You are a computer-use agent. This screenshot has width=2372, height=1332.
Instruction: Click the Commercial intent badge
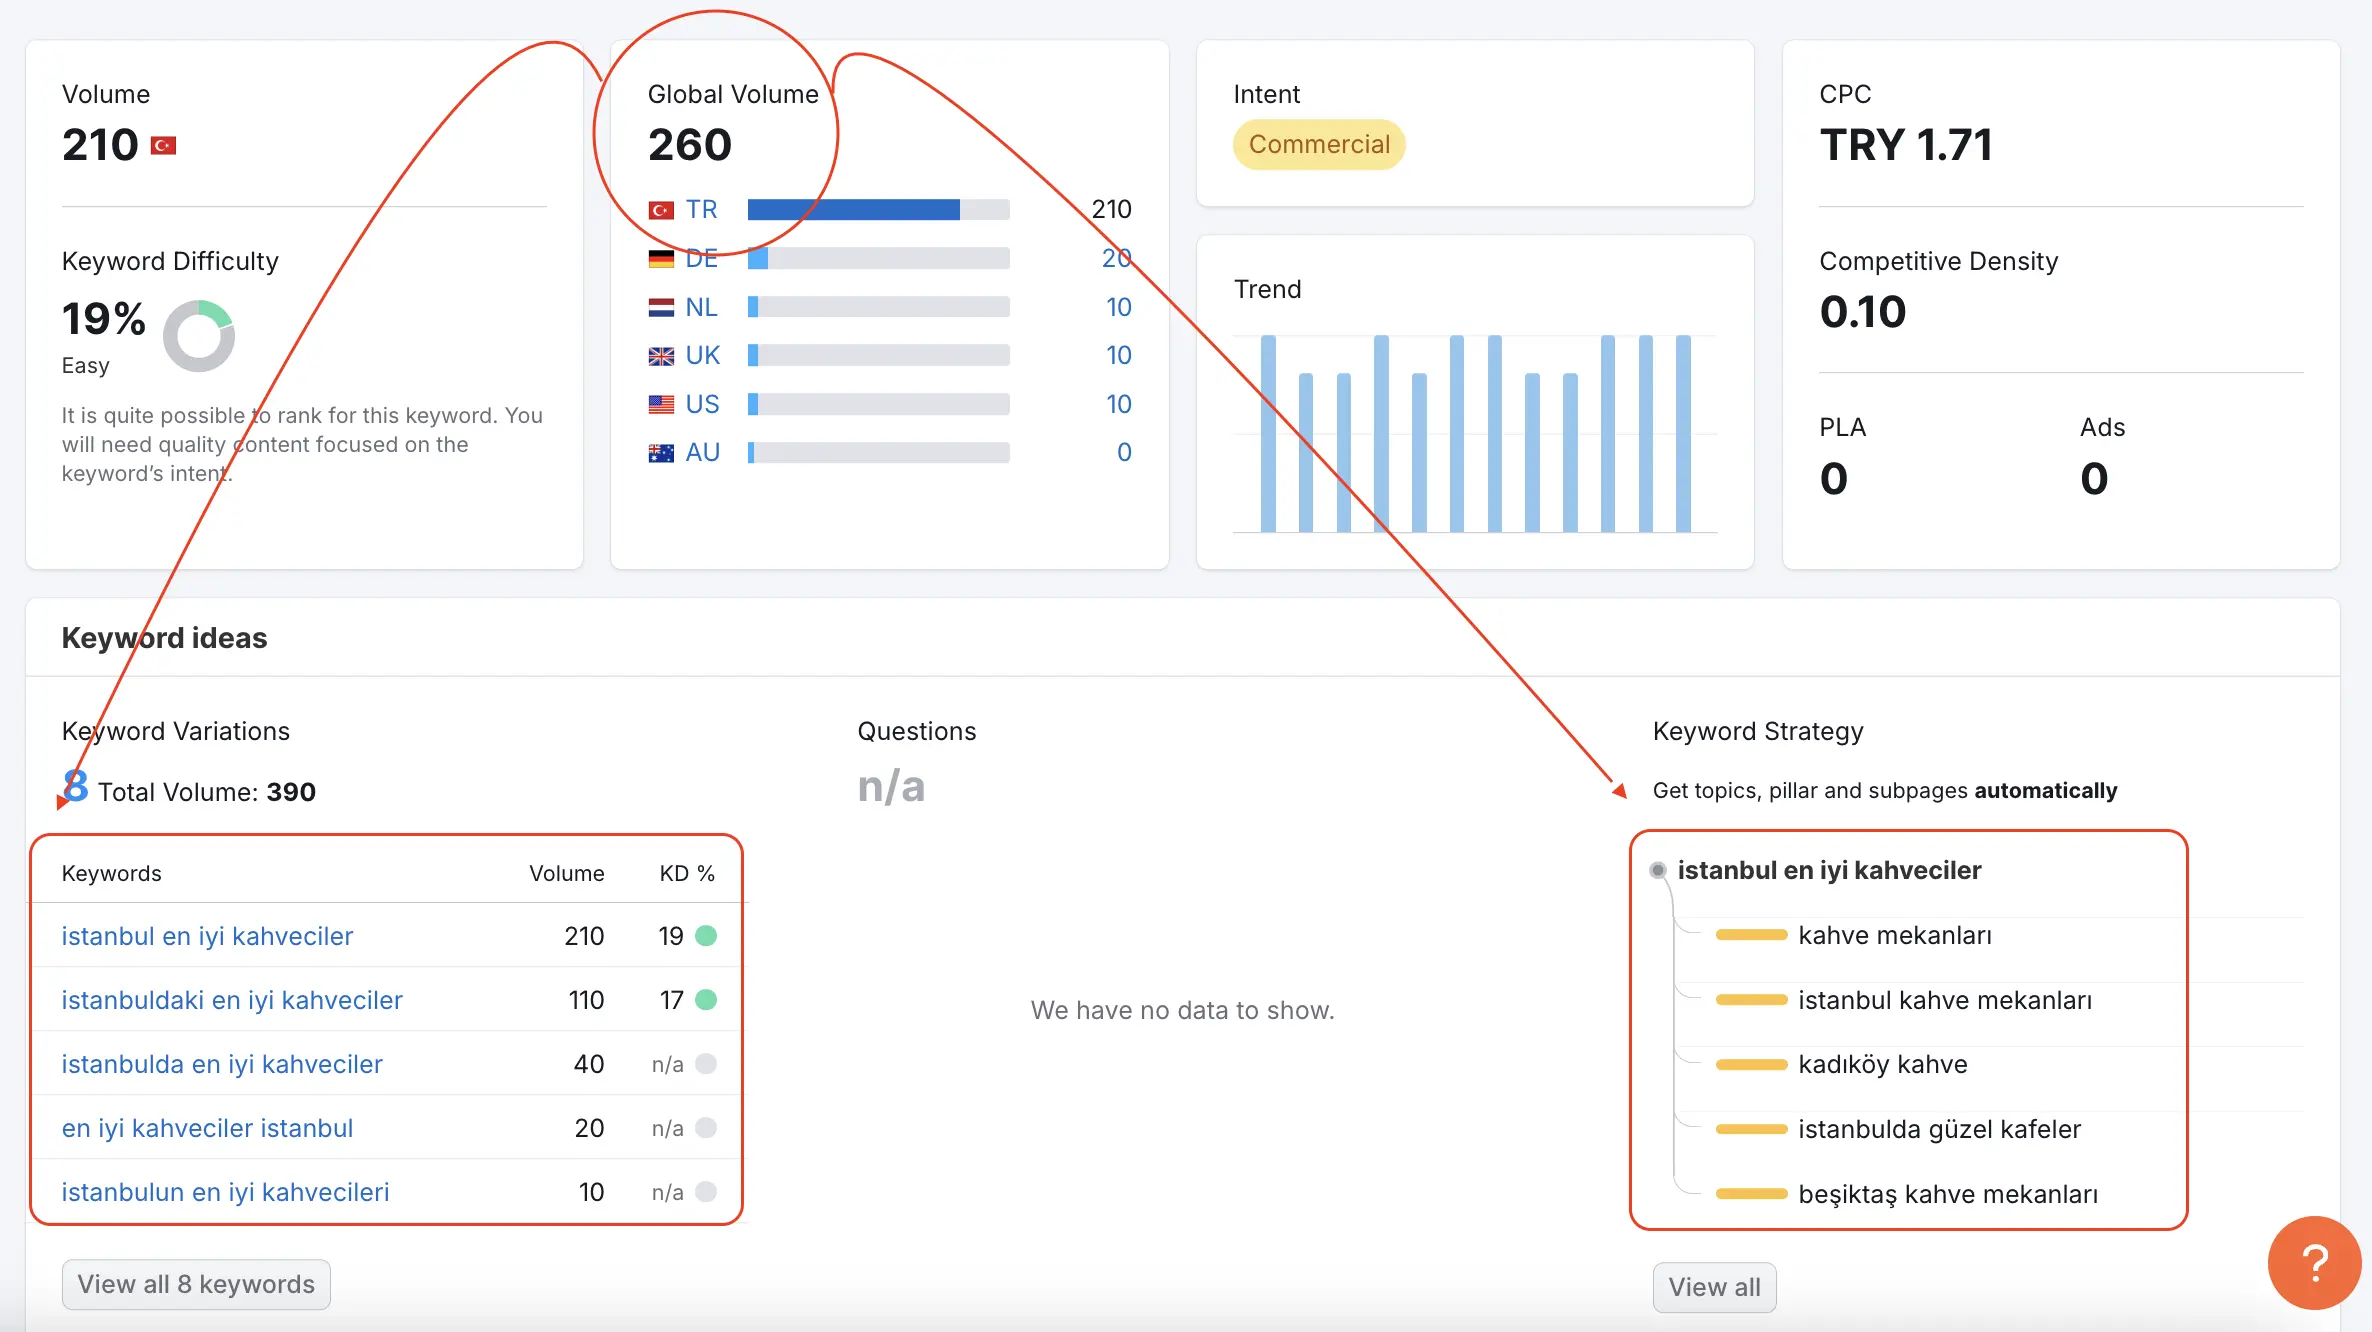pos(1319,145)
